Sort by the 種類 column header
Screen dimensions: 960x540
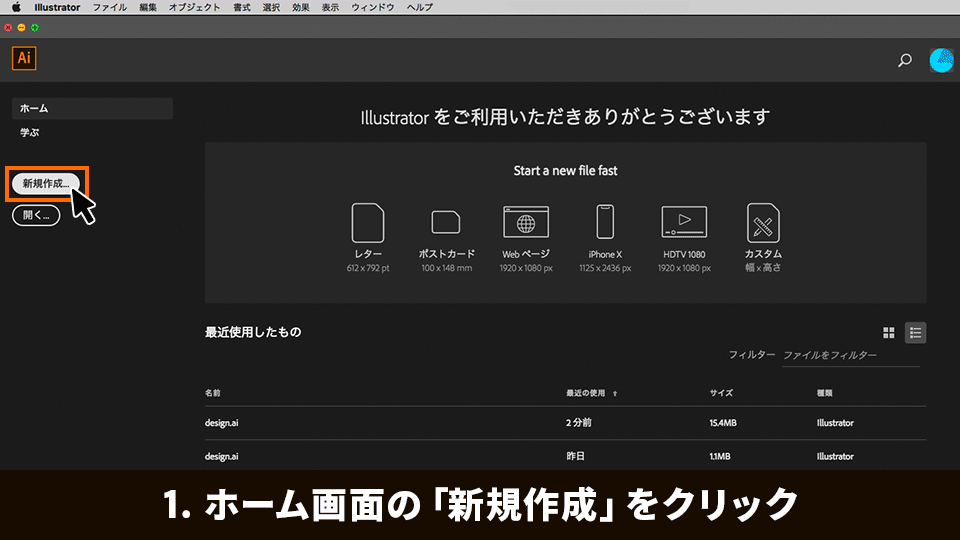(x=825, y=393)
